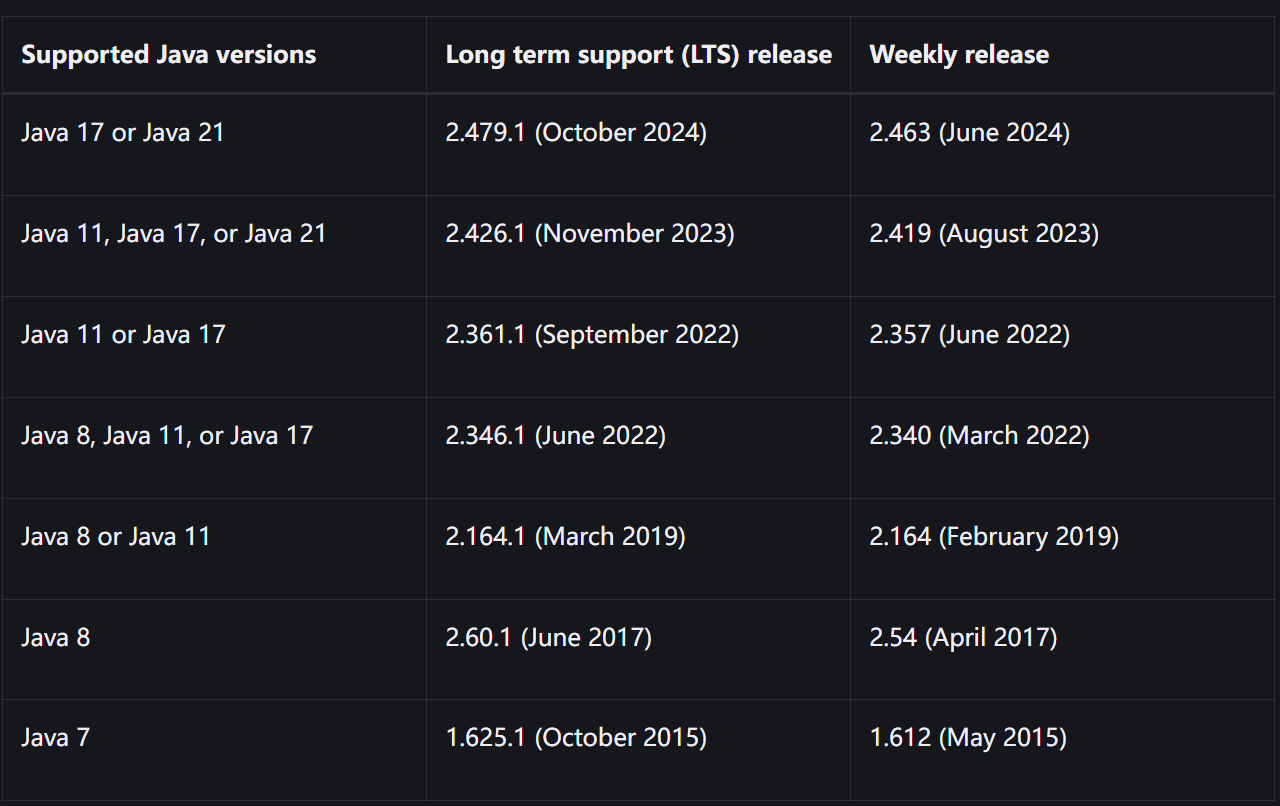Click the '2.426.1 (November 2023)' cell
Screen dimensions: 1280x806
pyautogui.click(x=590, y=234)
